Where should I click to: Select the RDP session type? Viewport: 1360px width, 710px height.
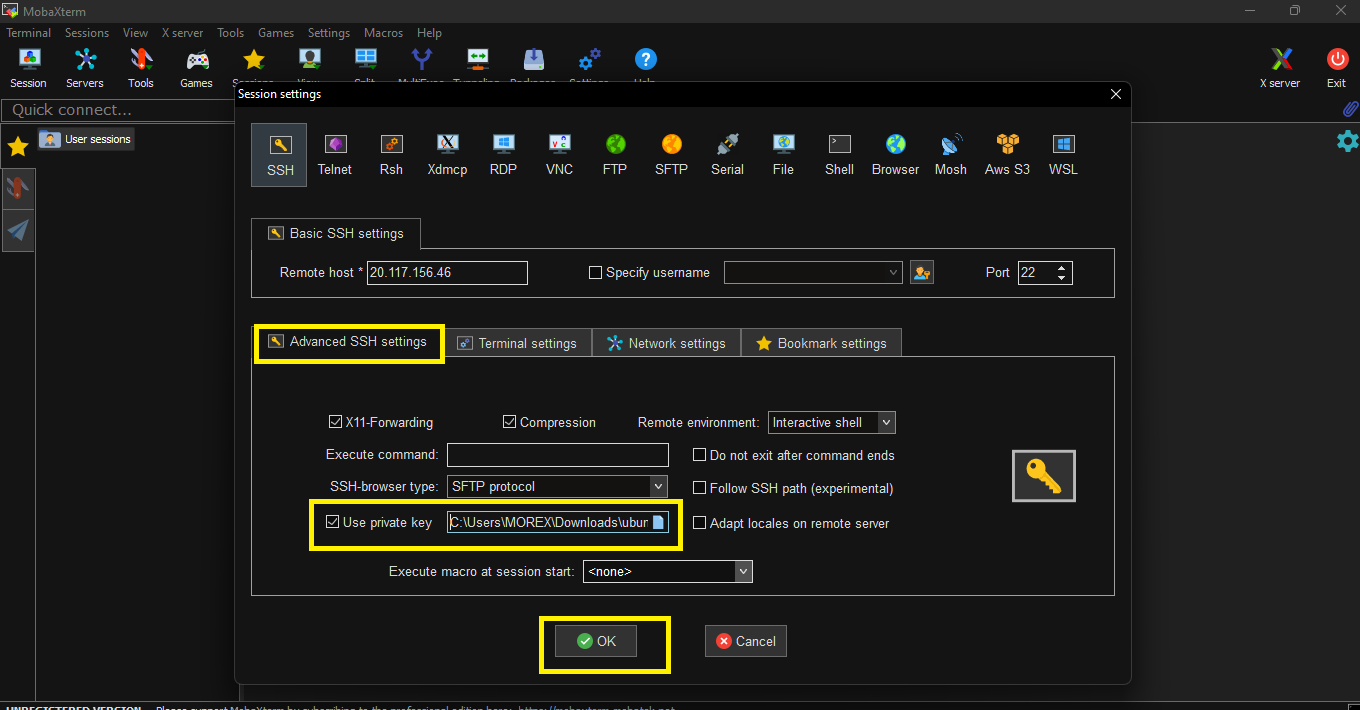click(x=503, y=155)
